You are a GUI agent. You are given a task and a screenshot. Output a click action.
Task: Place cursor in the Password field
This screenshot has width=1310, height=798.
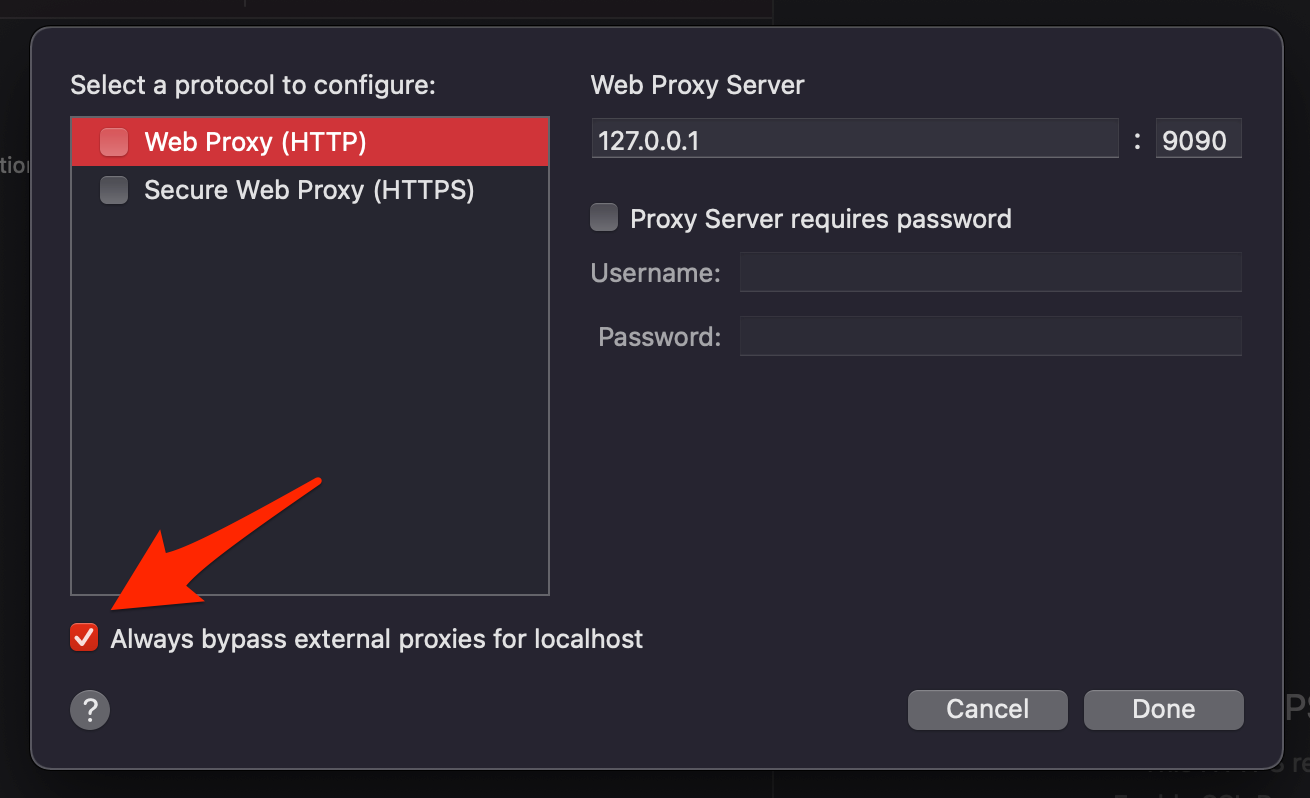(x=990, y=336)
